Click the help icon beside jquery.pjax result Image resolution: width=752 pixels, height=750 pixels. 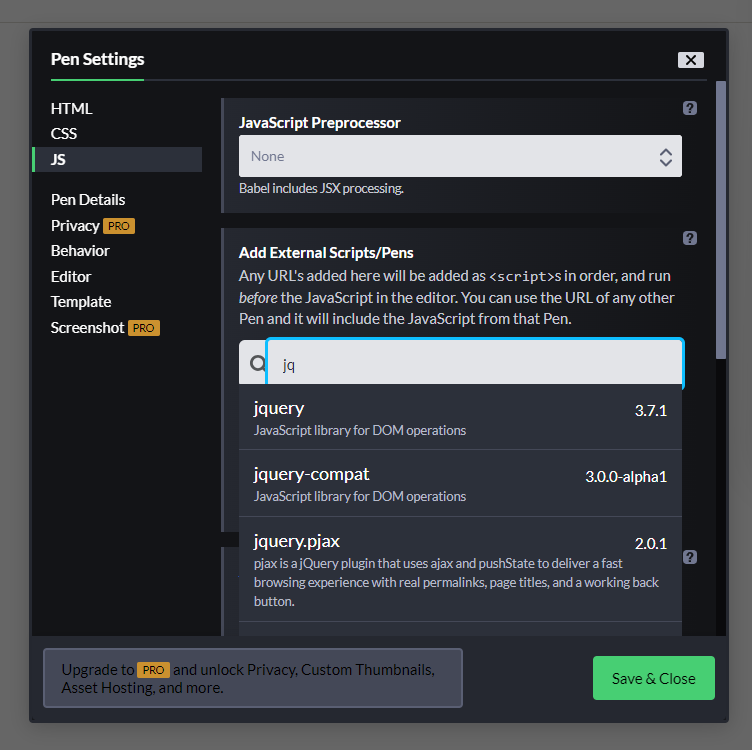coord(690,557)
